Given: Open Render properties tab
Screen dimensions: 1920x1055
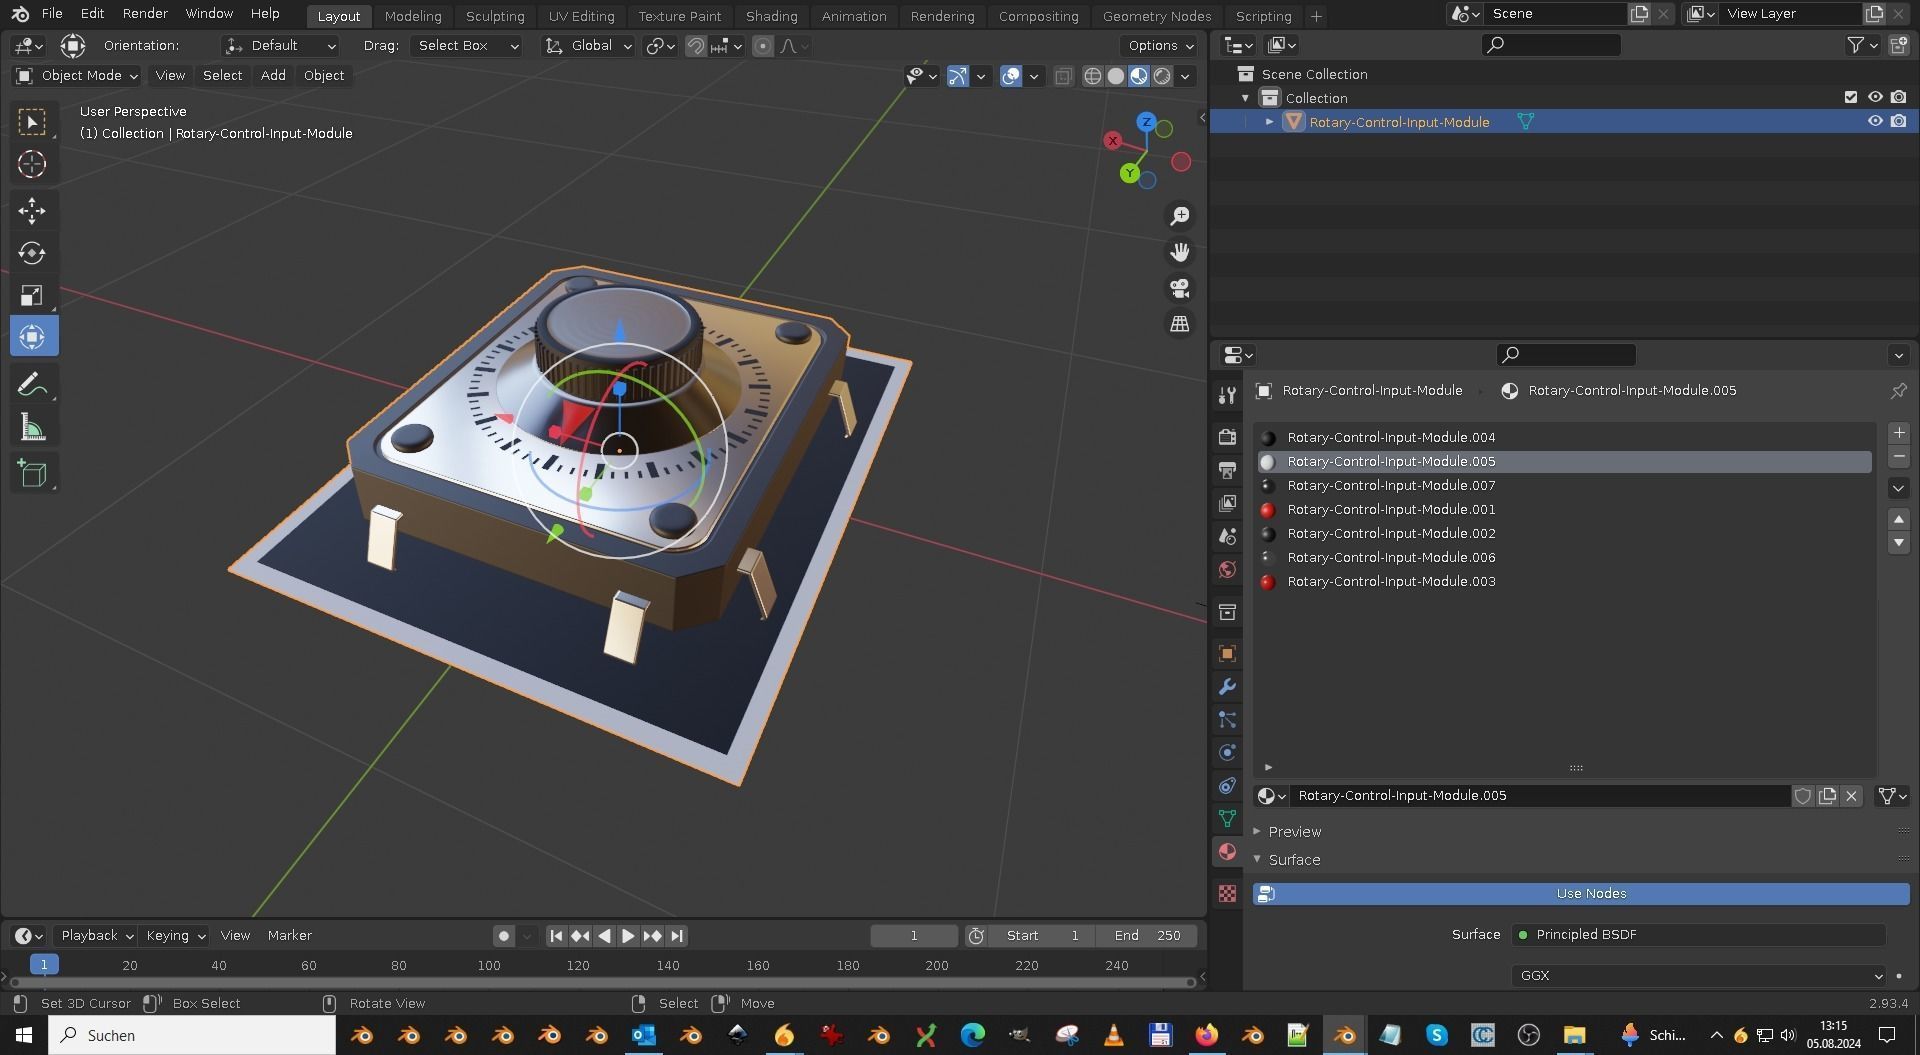Looking at the screenshot, I should 1227,437.
